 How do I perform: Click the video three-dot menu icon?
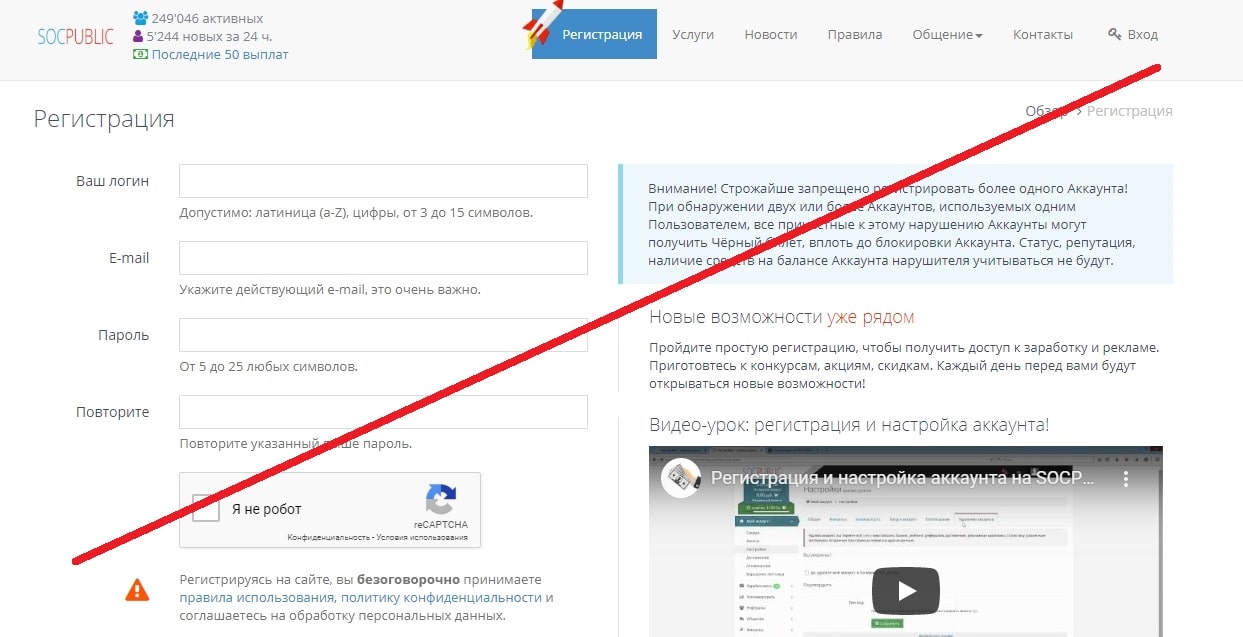(x=1129, y=478)
